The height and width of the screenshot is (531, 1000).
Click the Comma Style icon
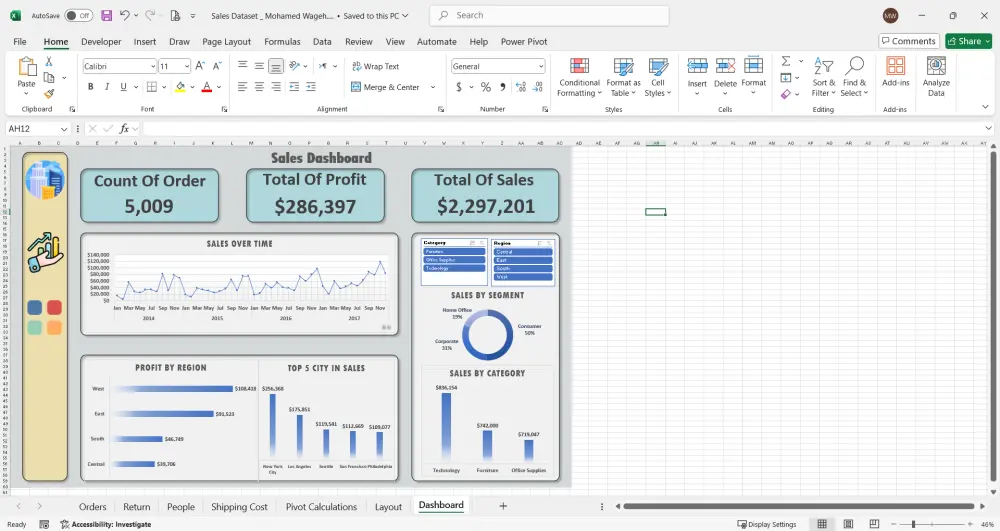coord(503,87)
